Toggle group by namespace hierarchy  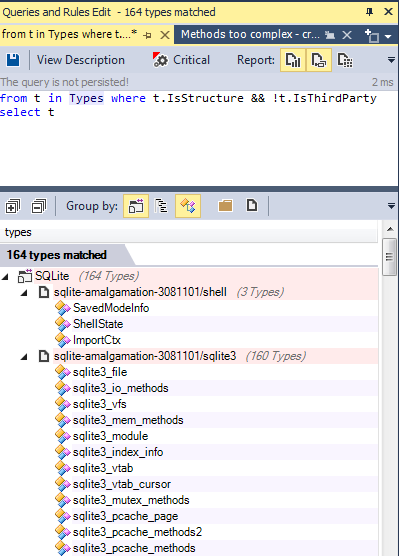click(x=161, y=206)
